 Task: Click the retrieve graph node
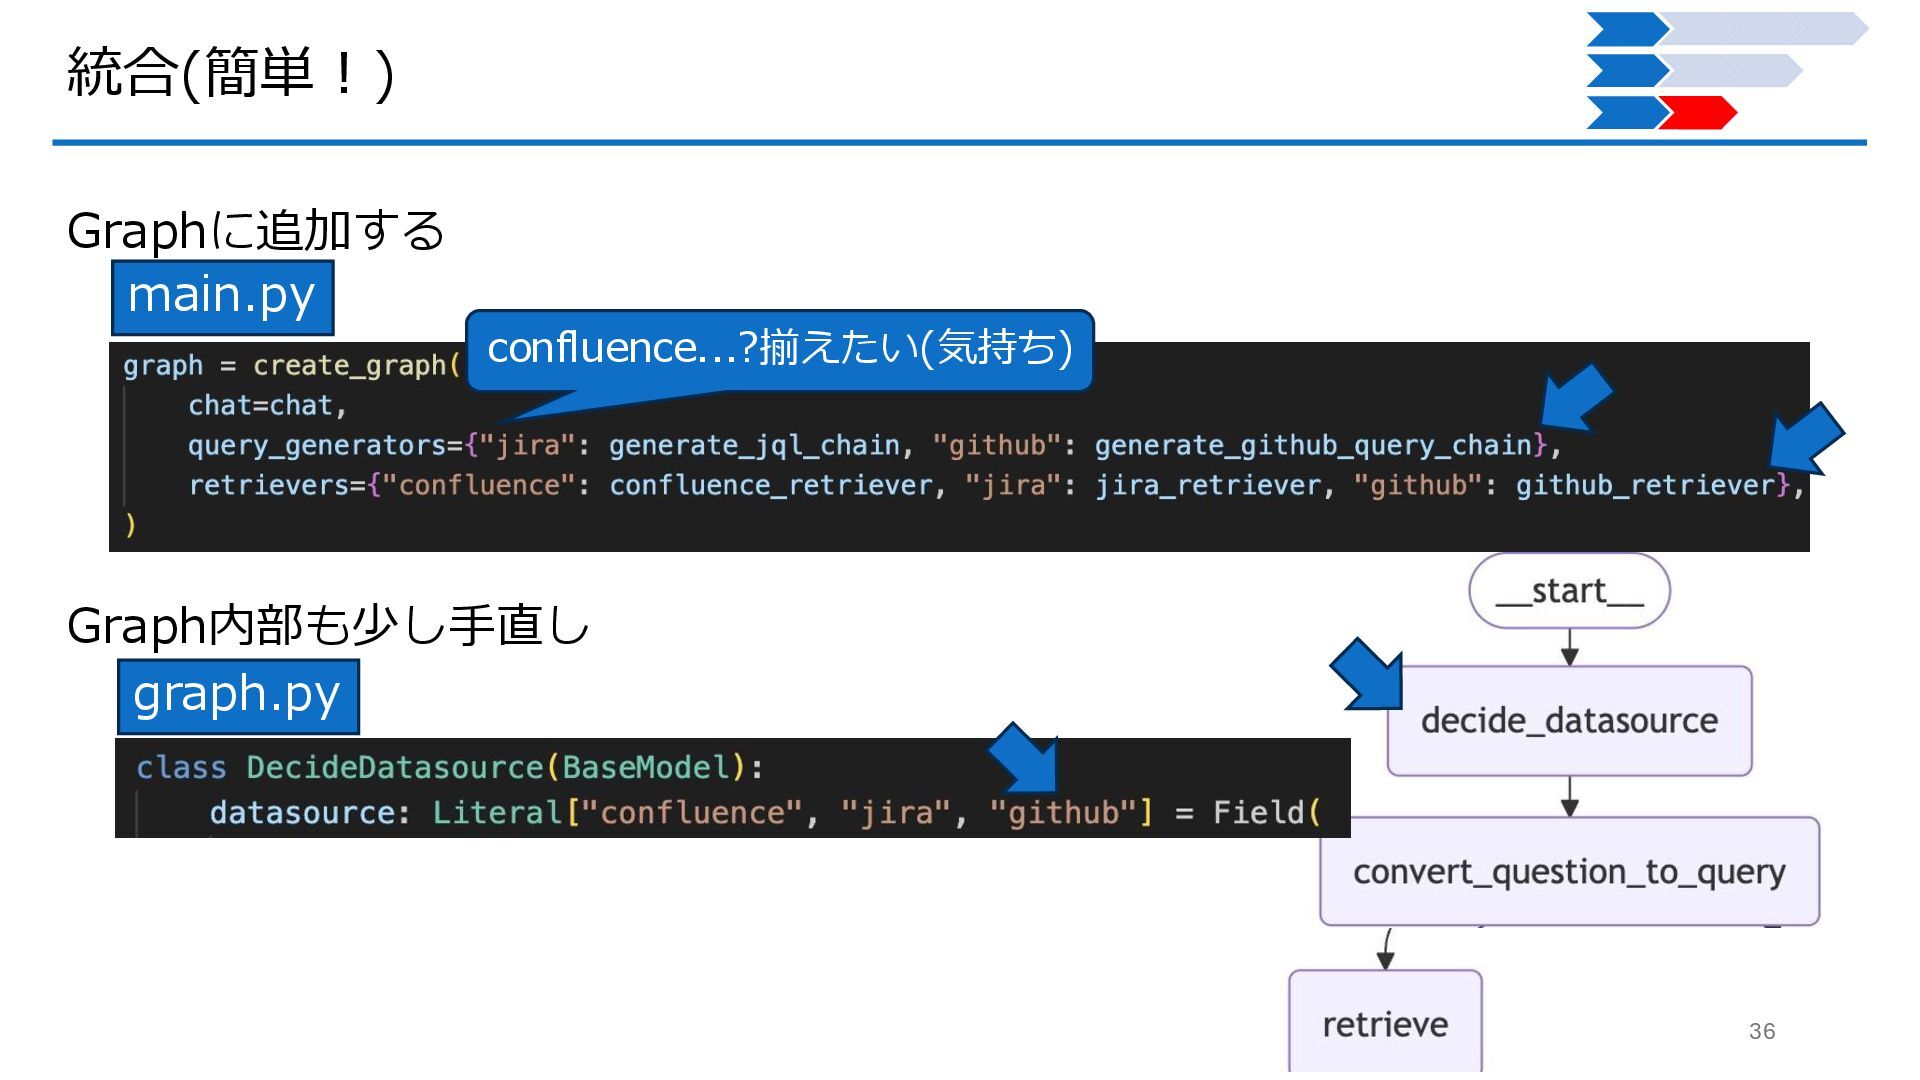tap(1385, 1024)
